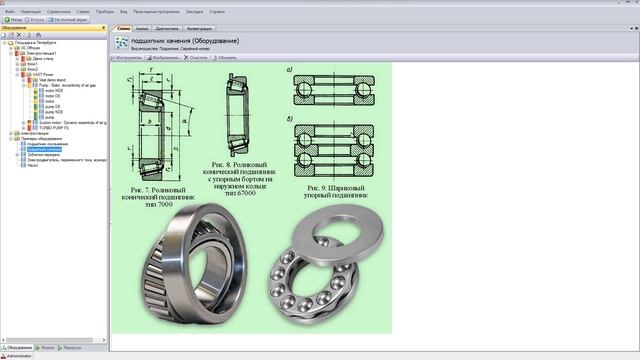The image size is (640, 360).
Task: Collapse the Примеры оборудования node
Action: 11,139
